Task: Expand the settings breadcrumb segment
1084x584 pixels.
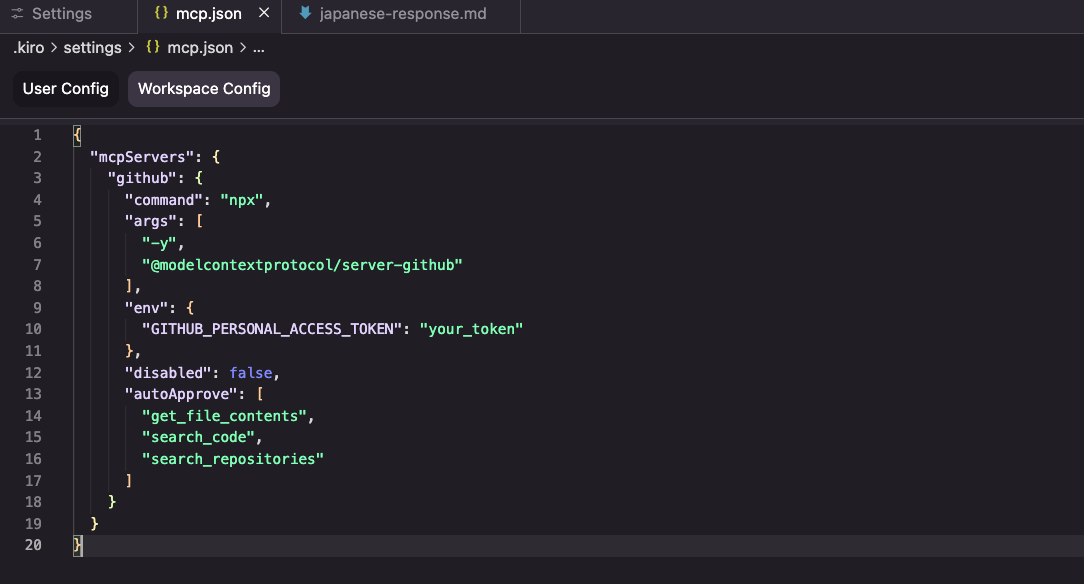Action: point(92,47)
